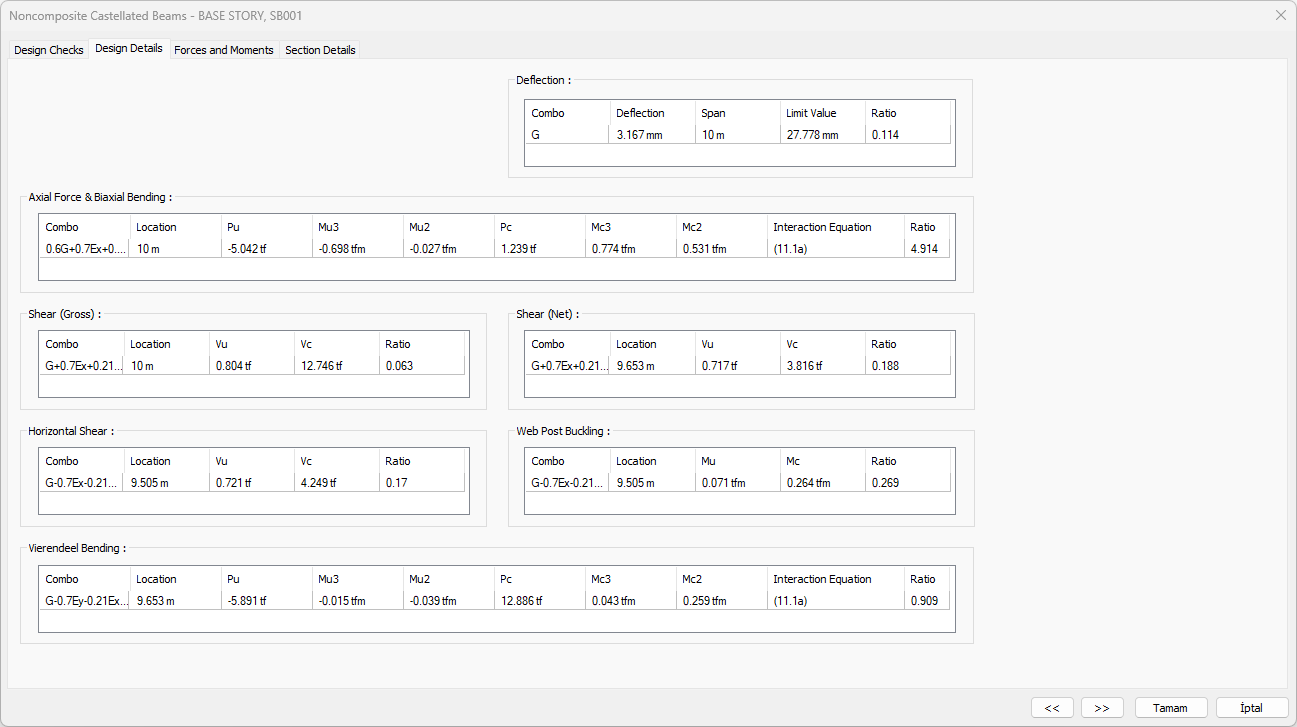Open the Forces and Moments tab
1297x727 pixels.
(223, 50)
